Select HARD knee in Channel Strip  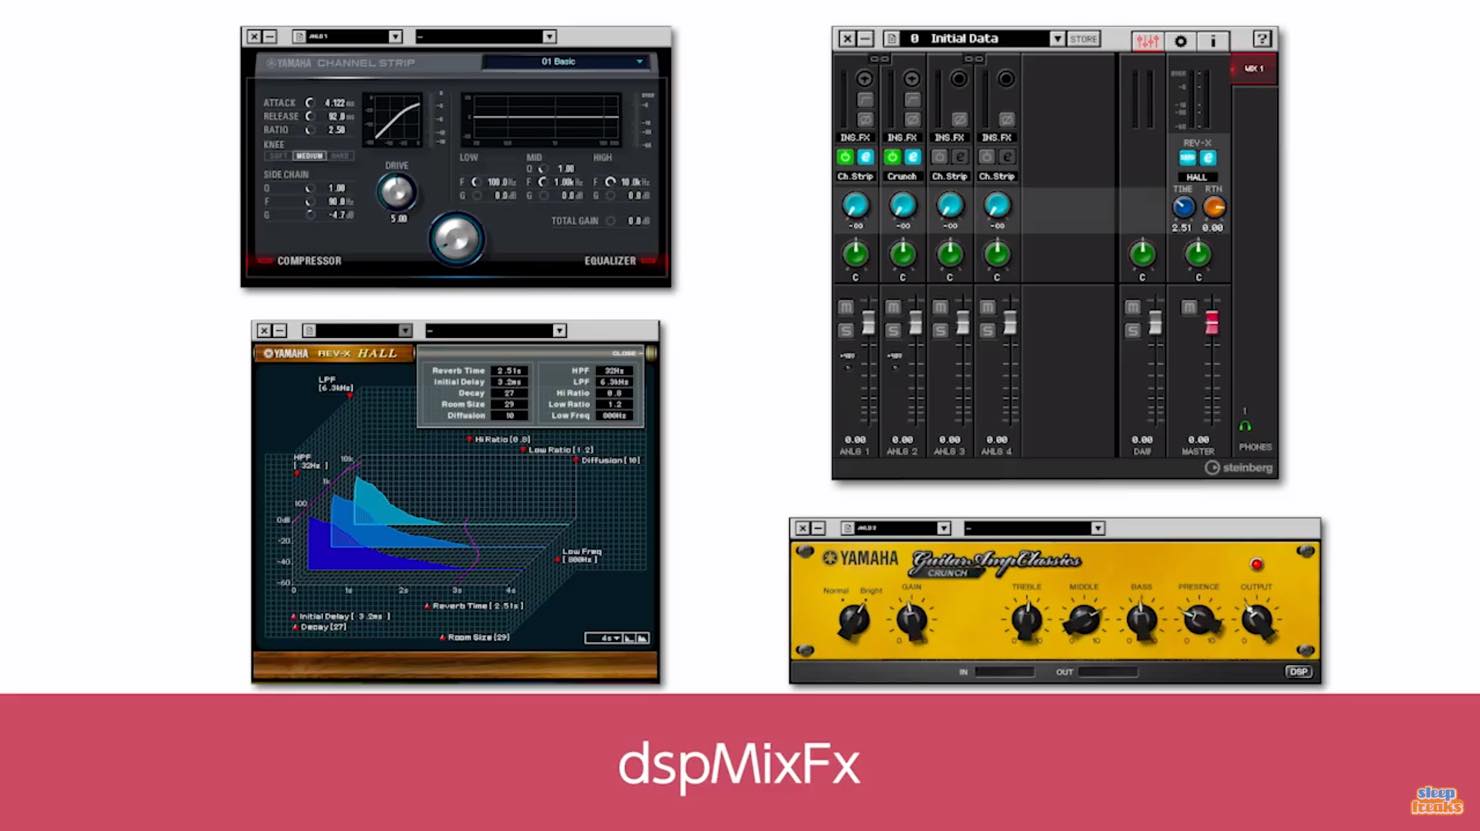tap(340, 156)
